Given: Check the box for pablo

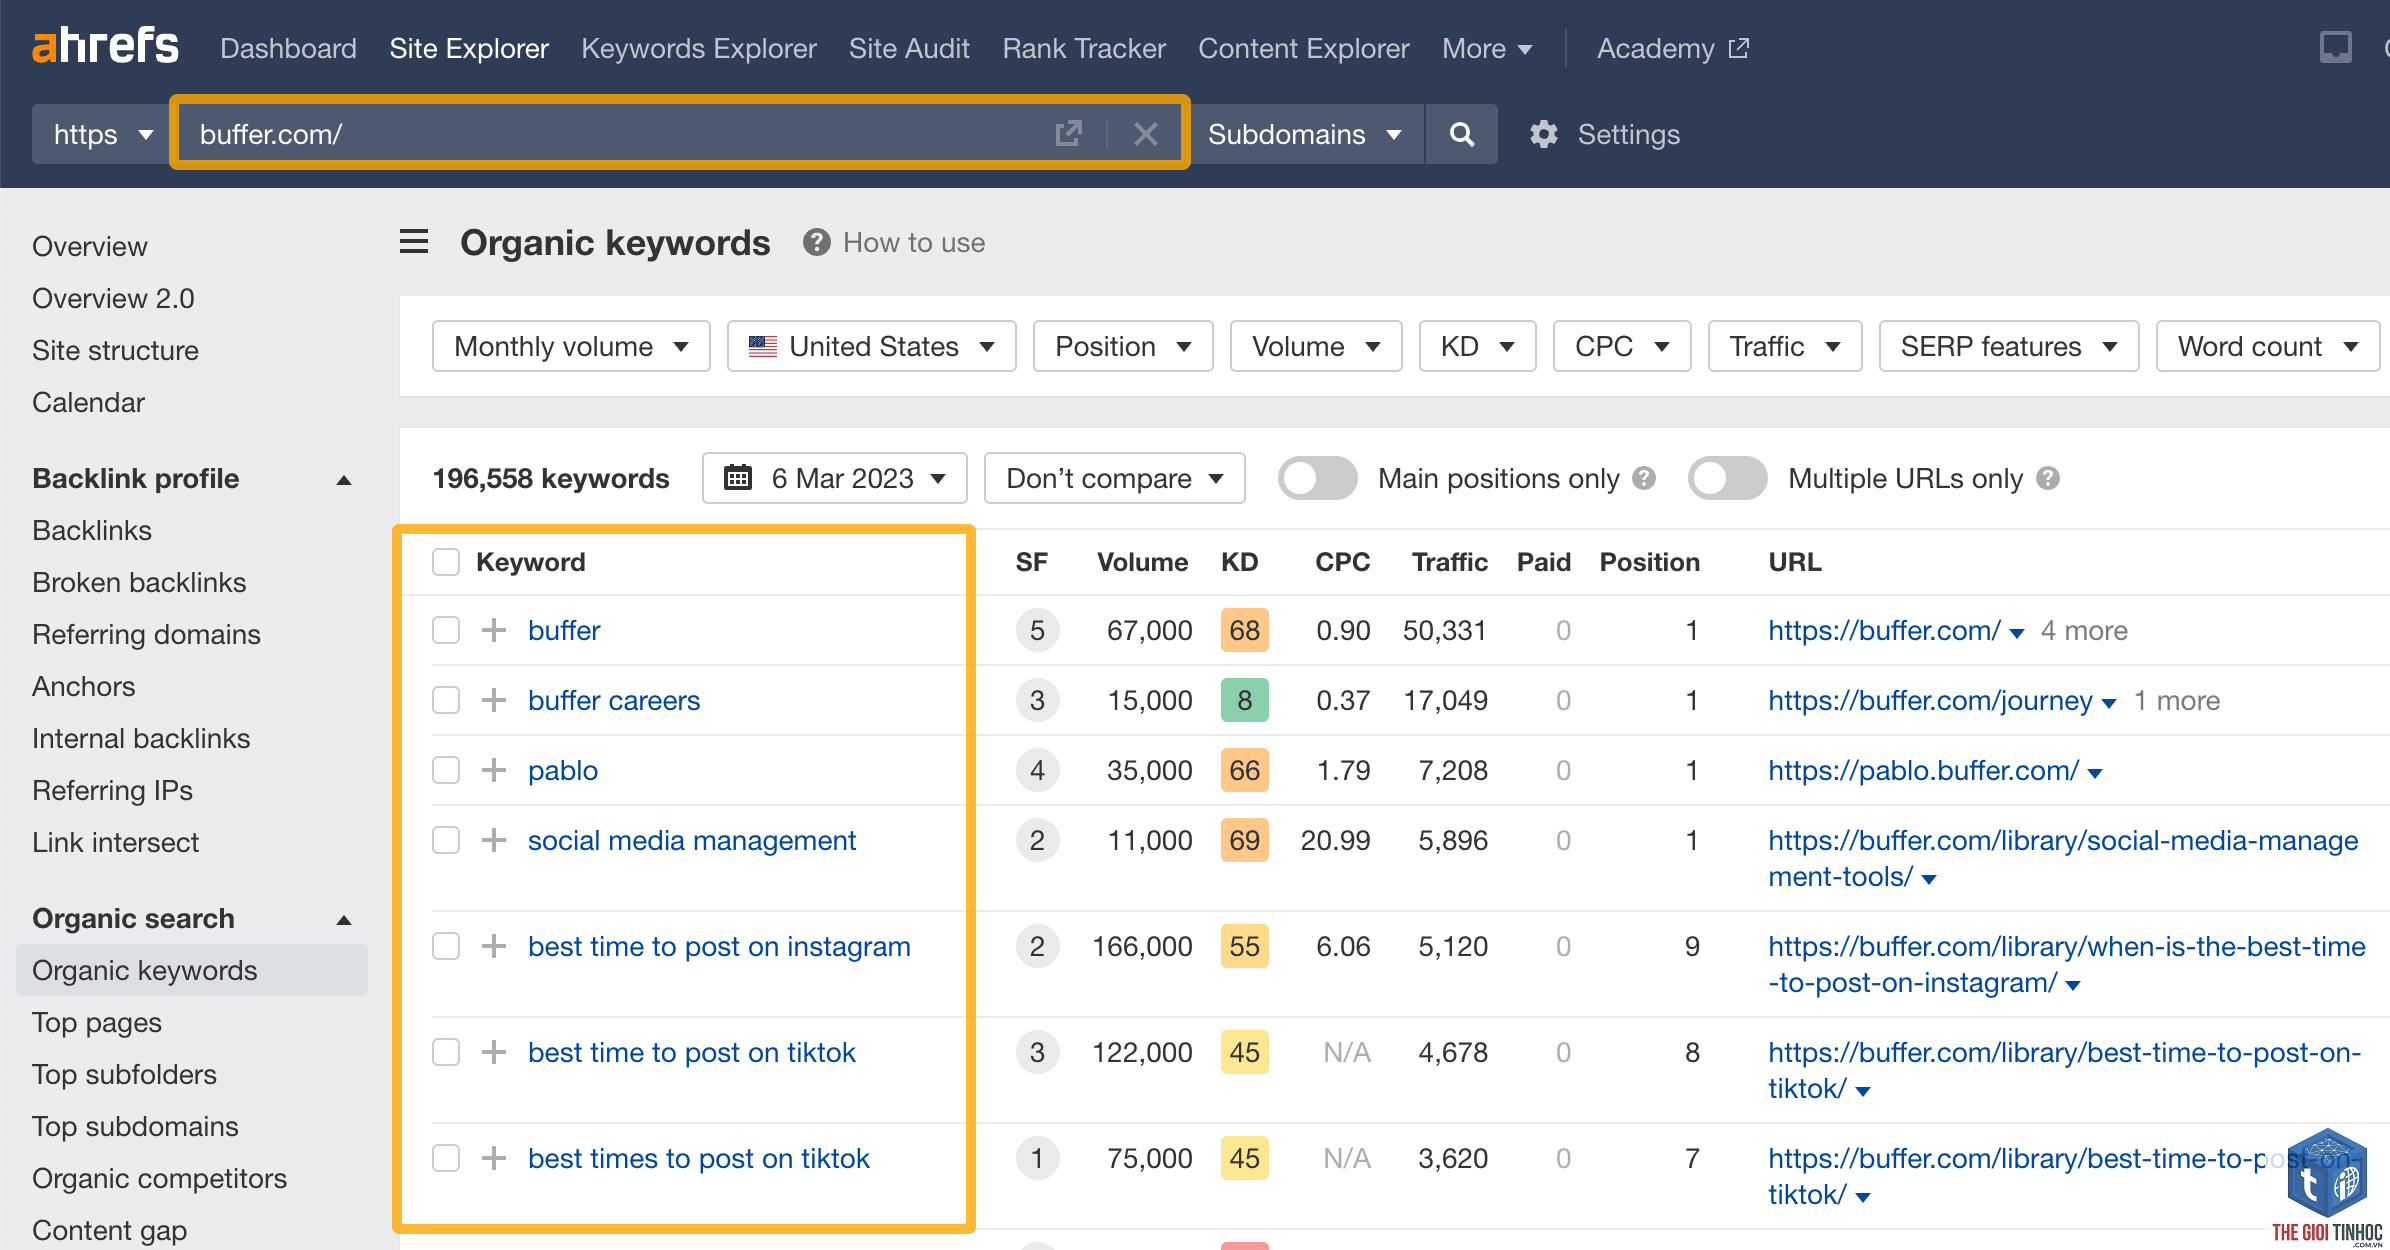Looking at the screenshot, I should pyautogui.click(x=446, y=770).
